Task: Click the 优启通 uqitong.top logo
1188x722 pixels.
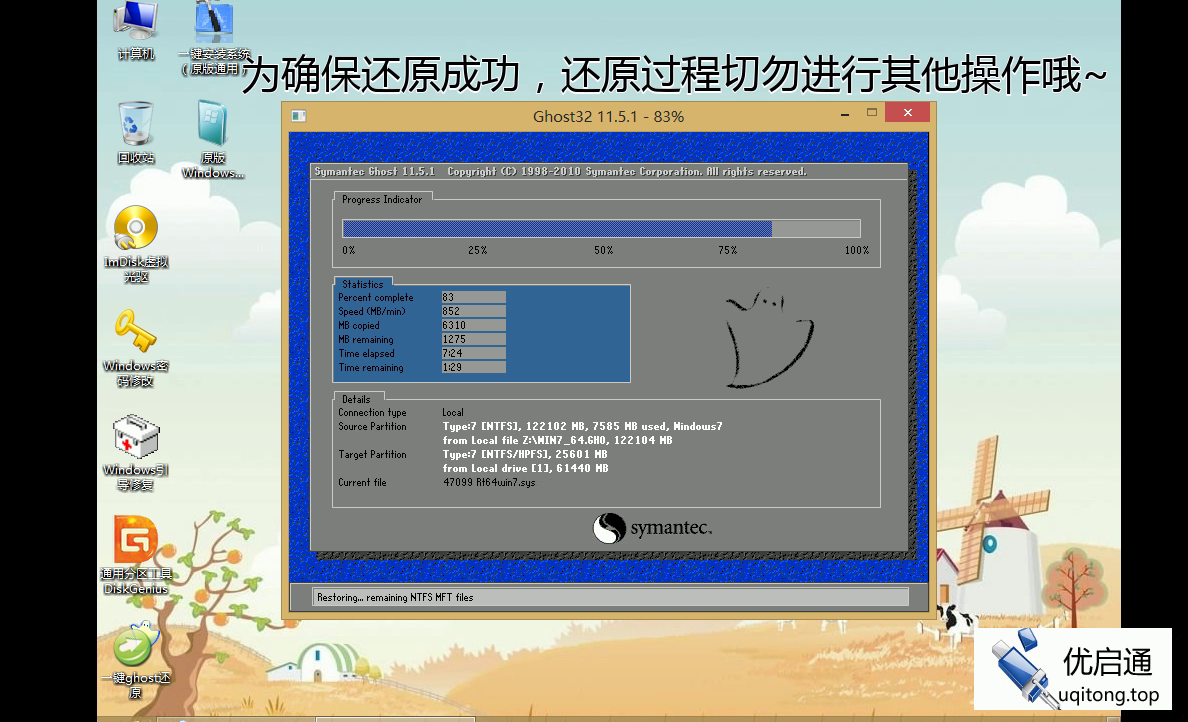Action: (x=1073, y=669)
